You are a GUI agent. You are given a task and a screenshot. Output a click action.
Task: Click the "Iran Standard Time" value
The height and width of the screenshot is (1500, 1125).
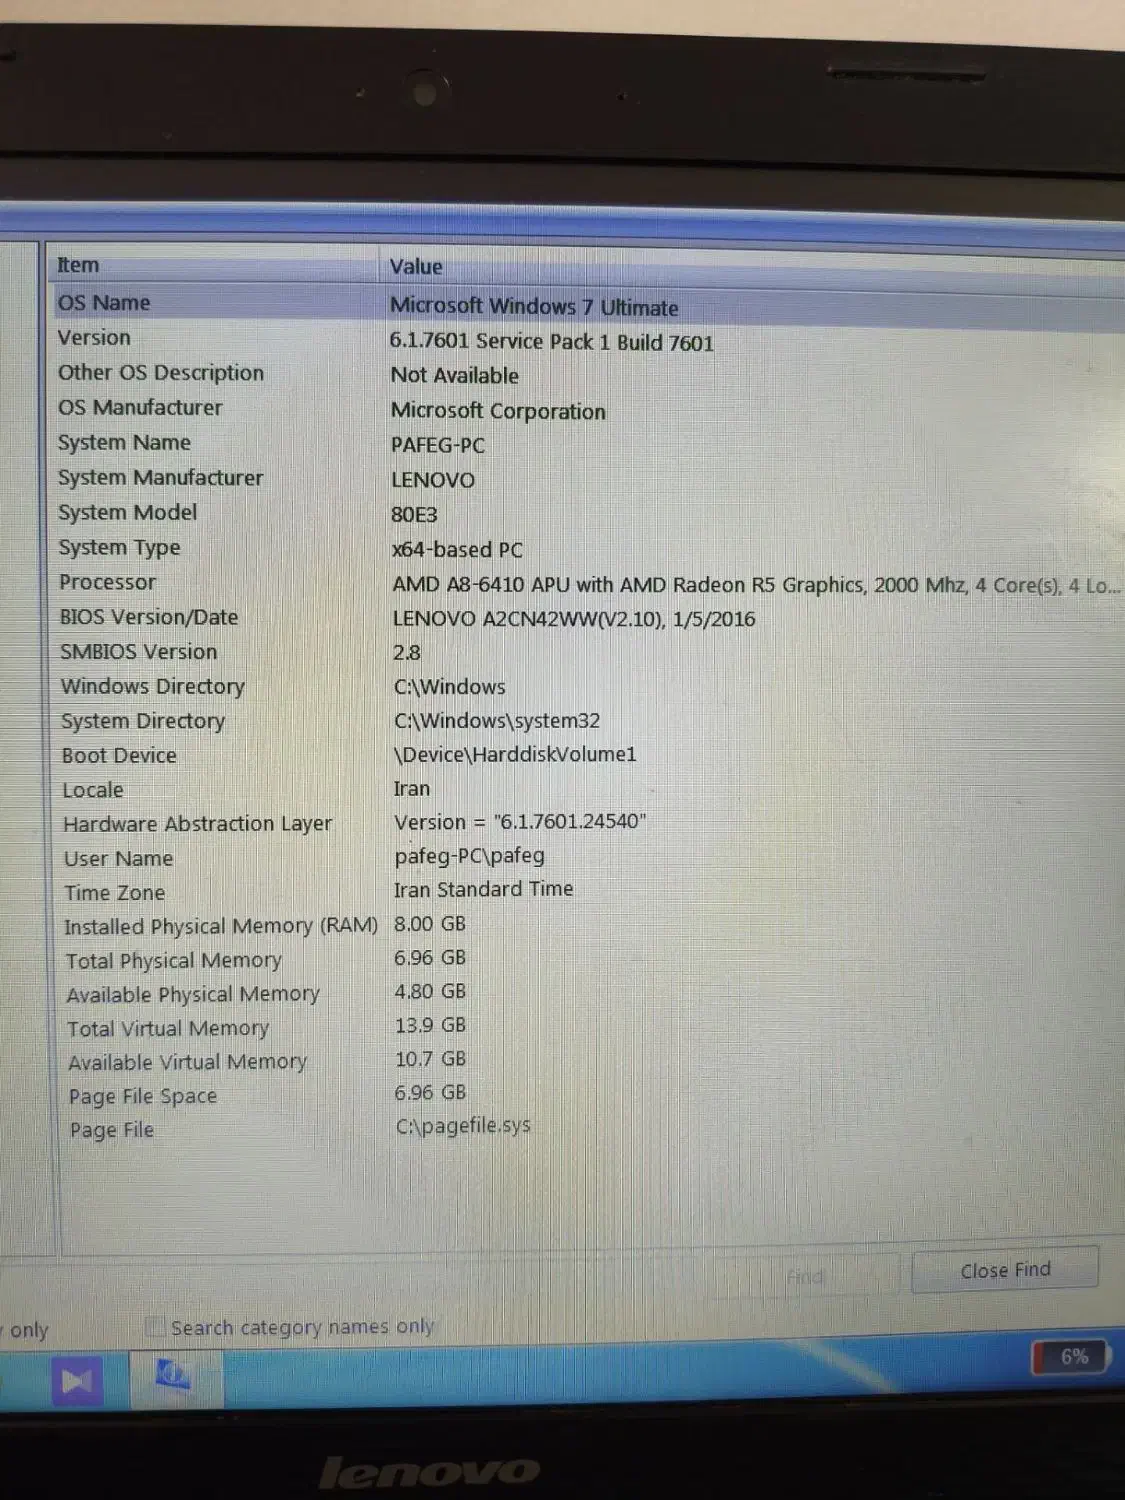(484, 889)
